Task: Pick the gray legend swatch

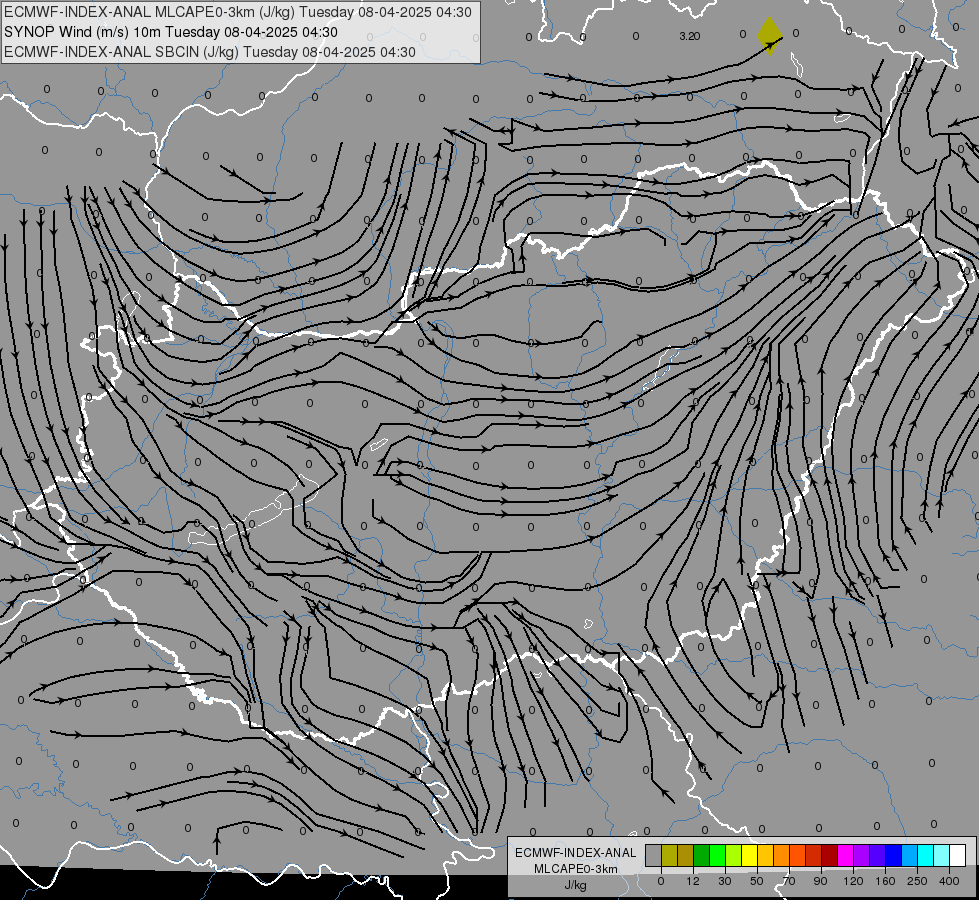Action: tap(654, 855)
